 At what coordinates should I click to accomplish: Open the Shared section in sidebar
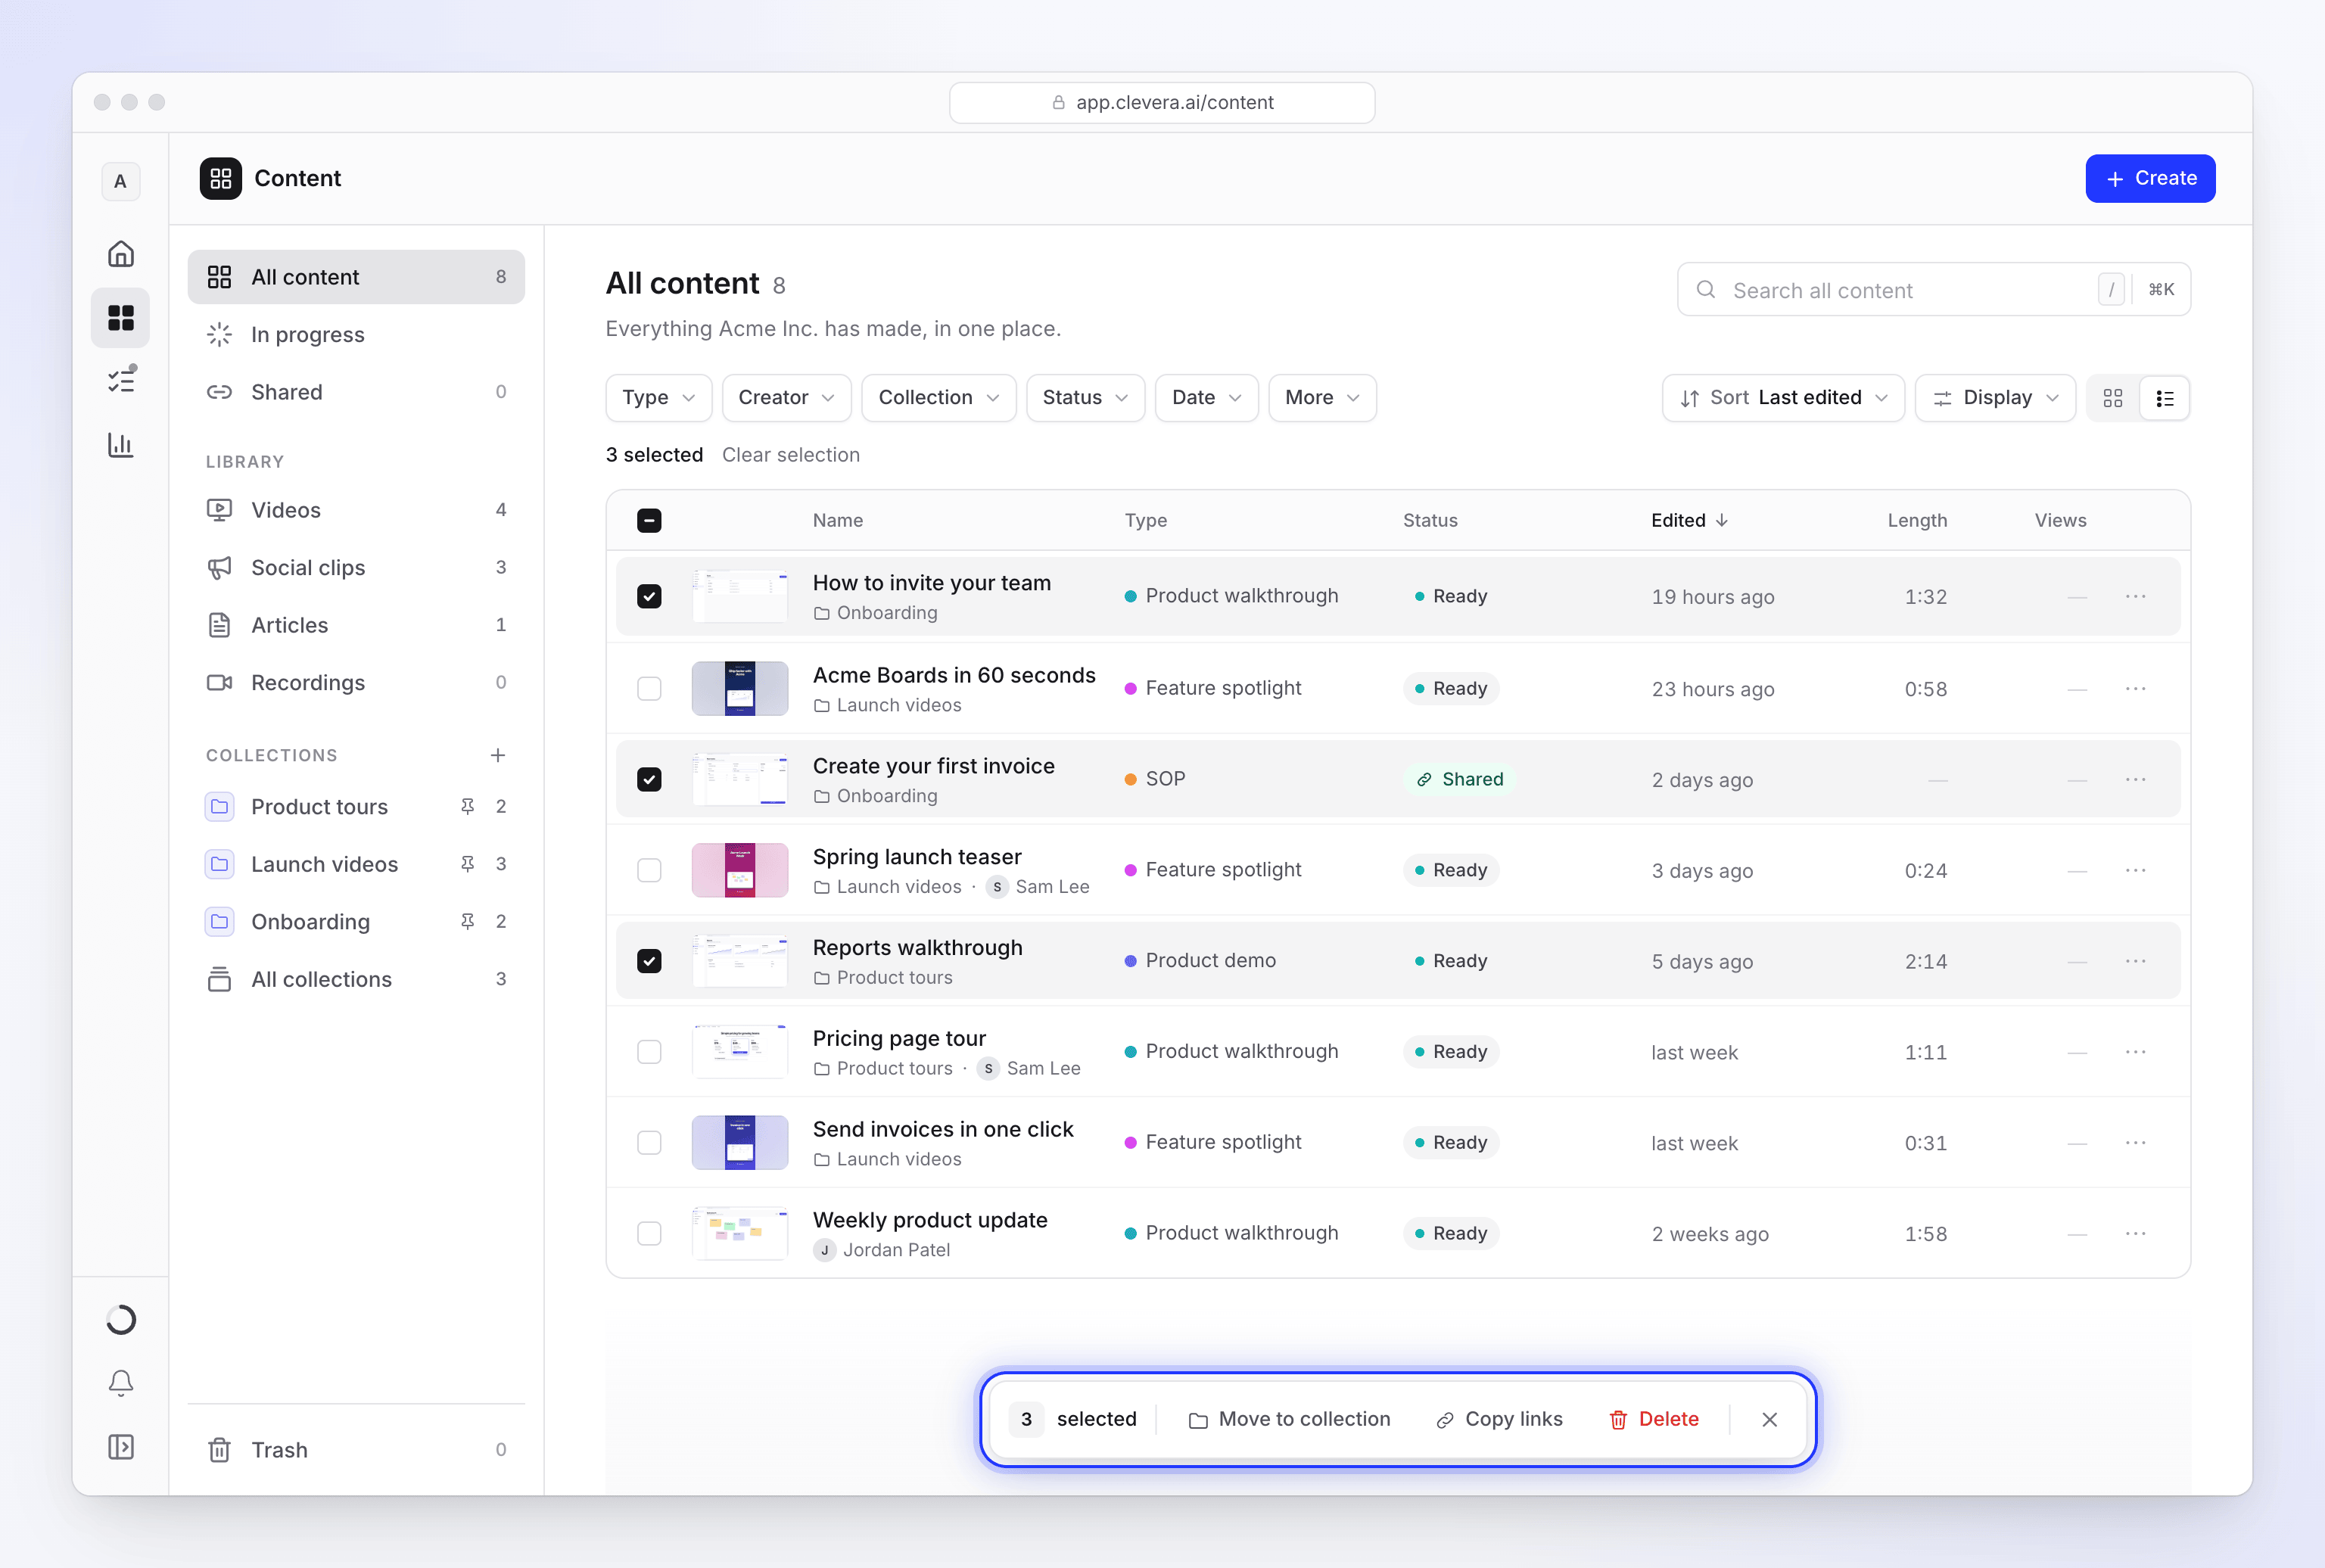tap(356, 392)
